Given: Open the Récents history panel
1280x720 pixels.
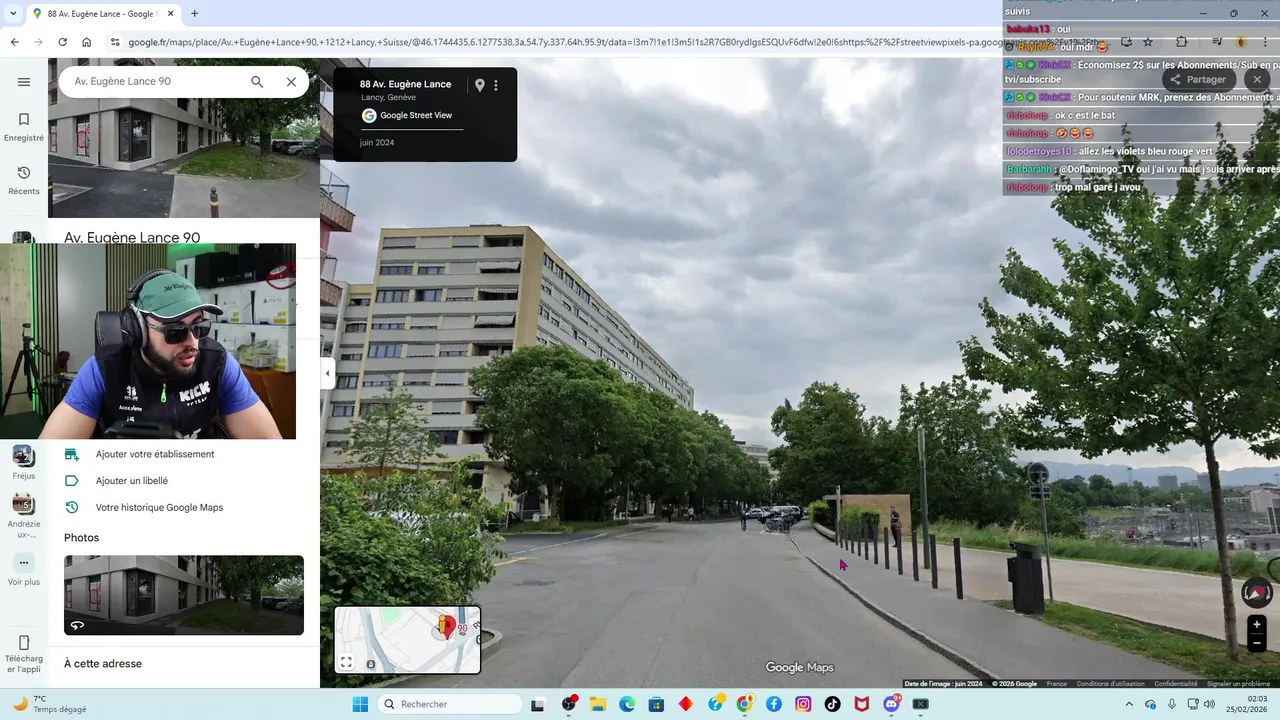Looking at the screenshot, I should click(24, 181).
